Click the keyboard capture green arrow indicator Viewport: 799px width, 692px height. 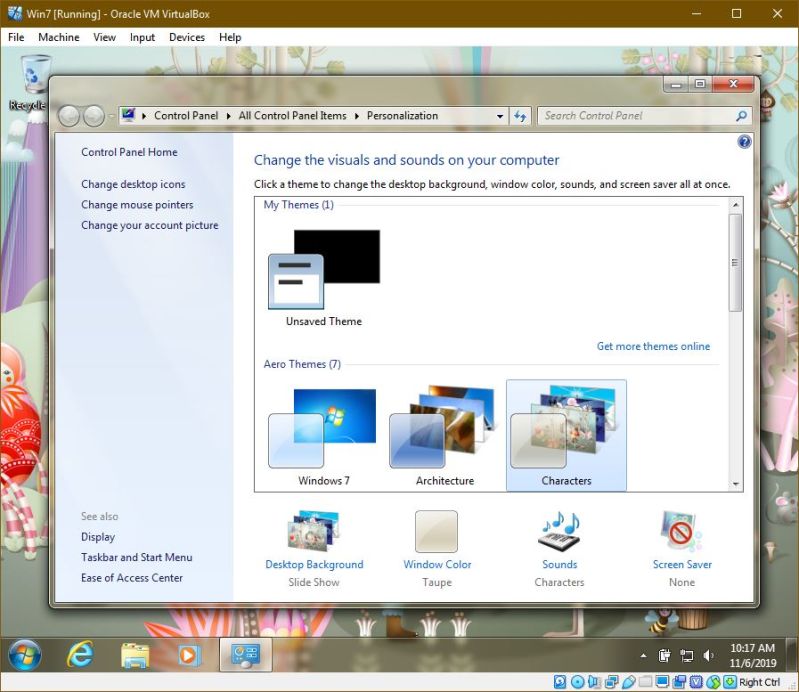coord(730,681)
